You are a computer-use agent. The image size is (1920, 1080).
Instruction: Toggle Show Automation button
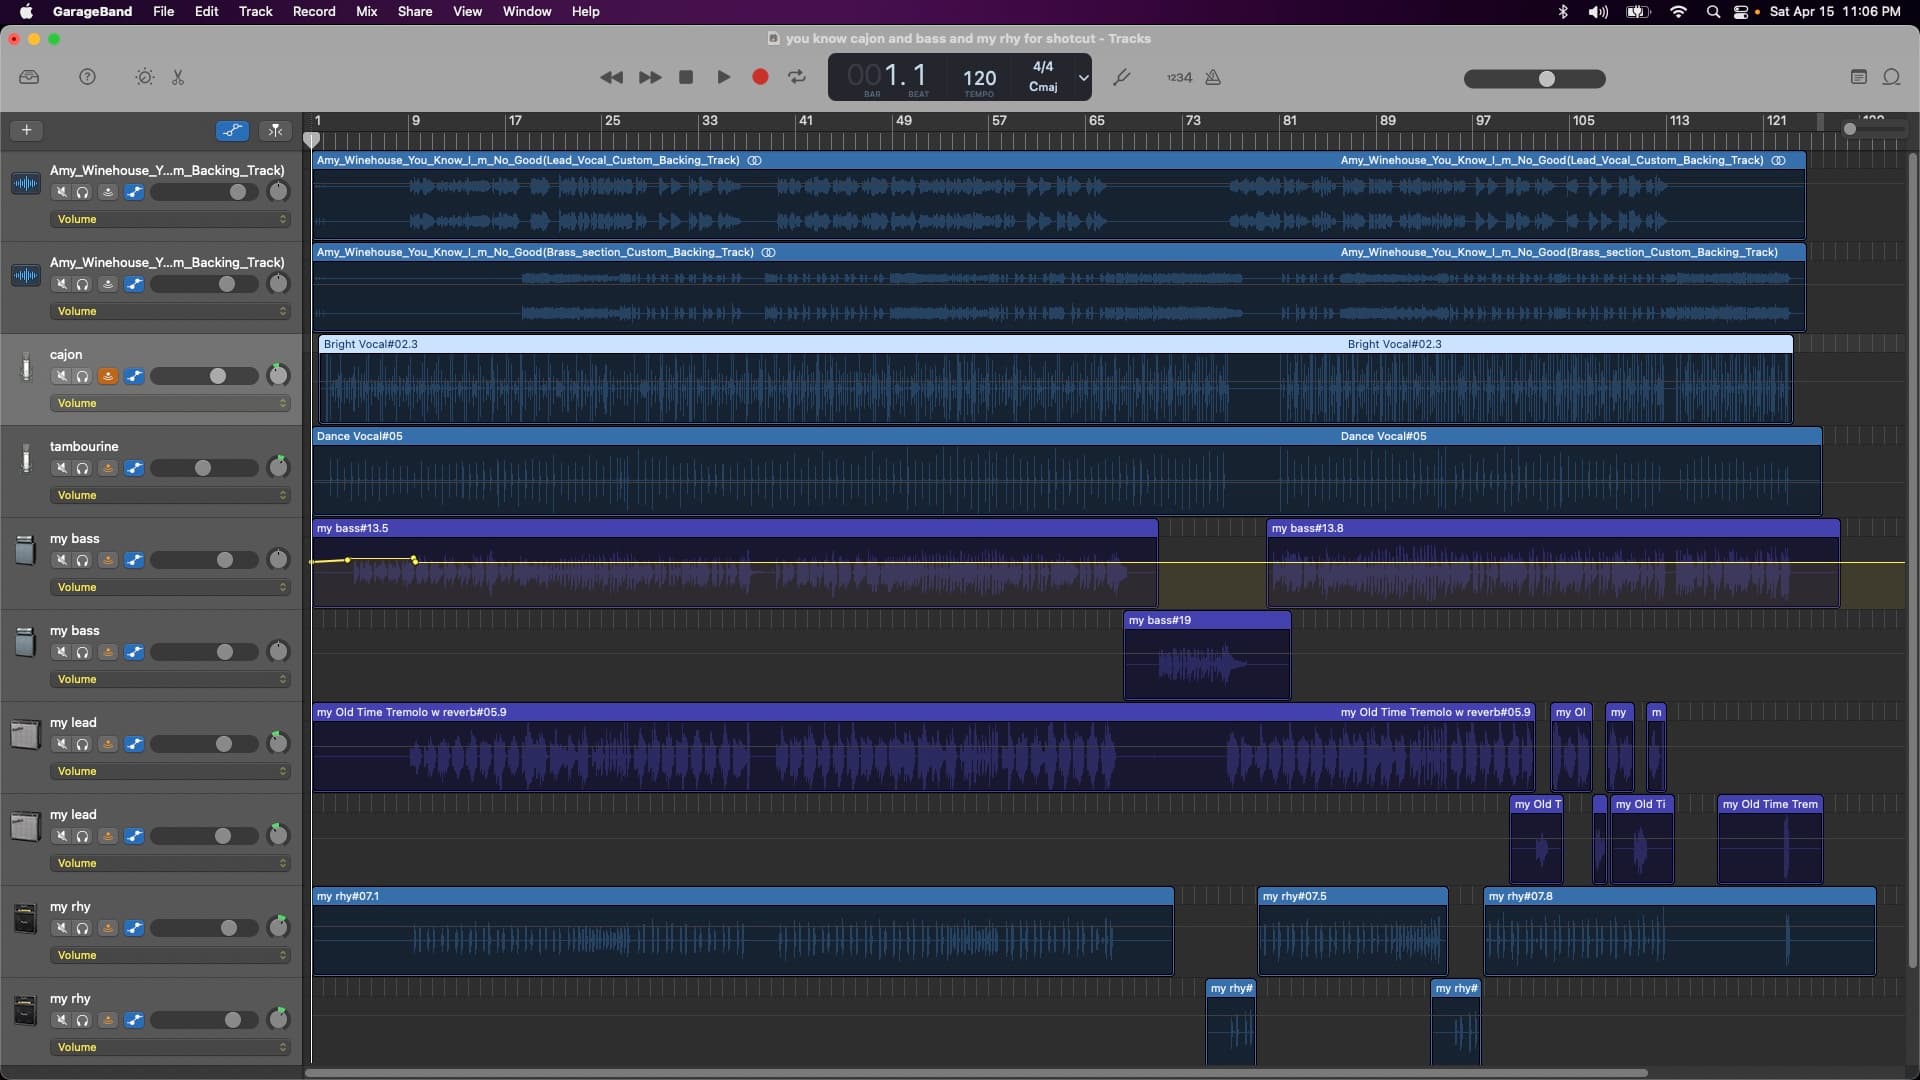232,130
